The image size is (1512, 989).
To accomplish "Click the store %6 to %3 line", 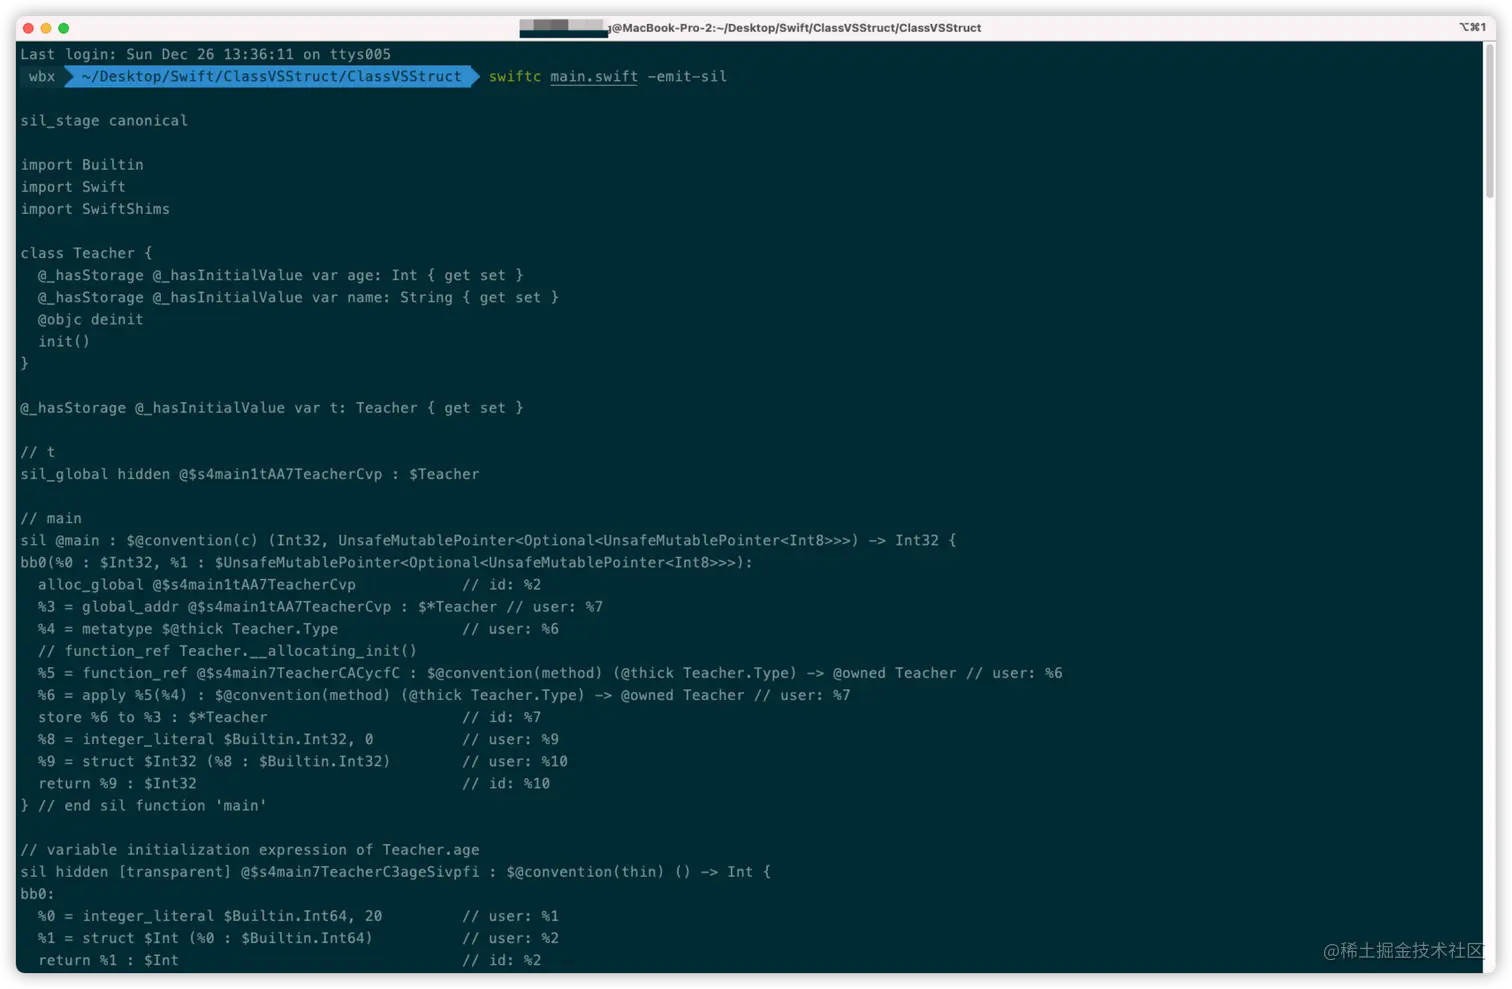I will [289, 717].
